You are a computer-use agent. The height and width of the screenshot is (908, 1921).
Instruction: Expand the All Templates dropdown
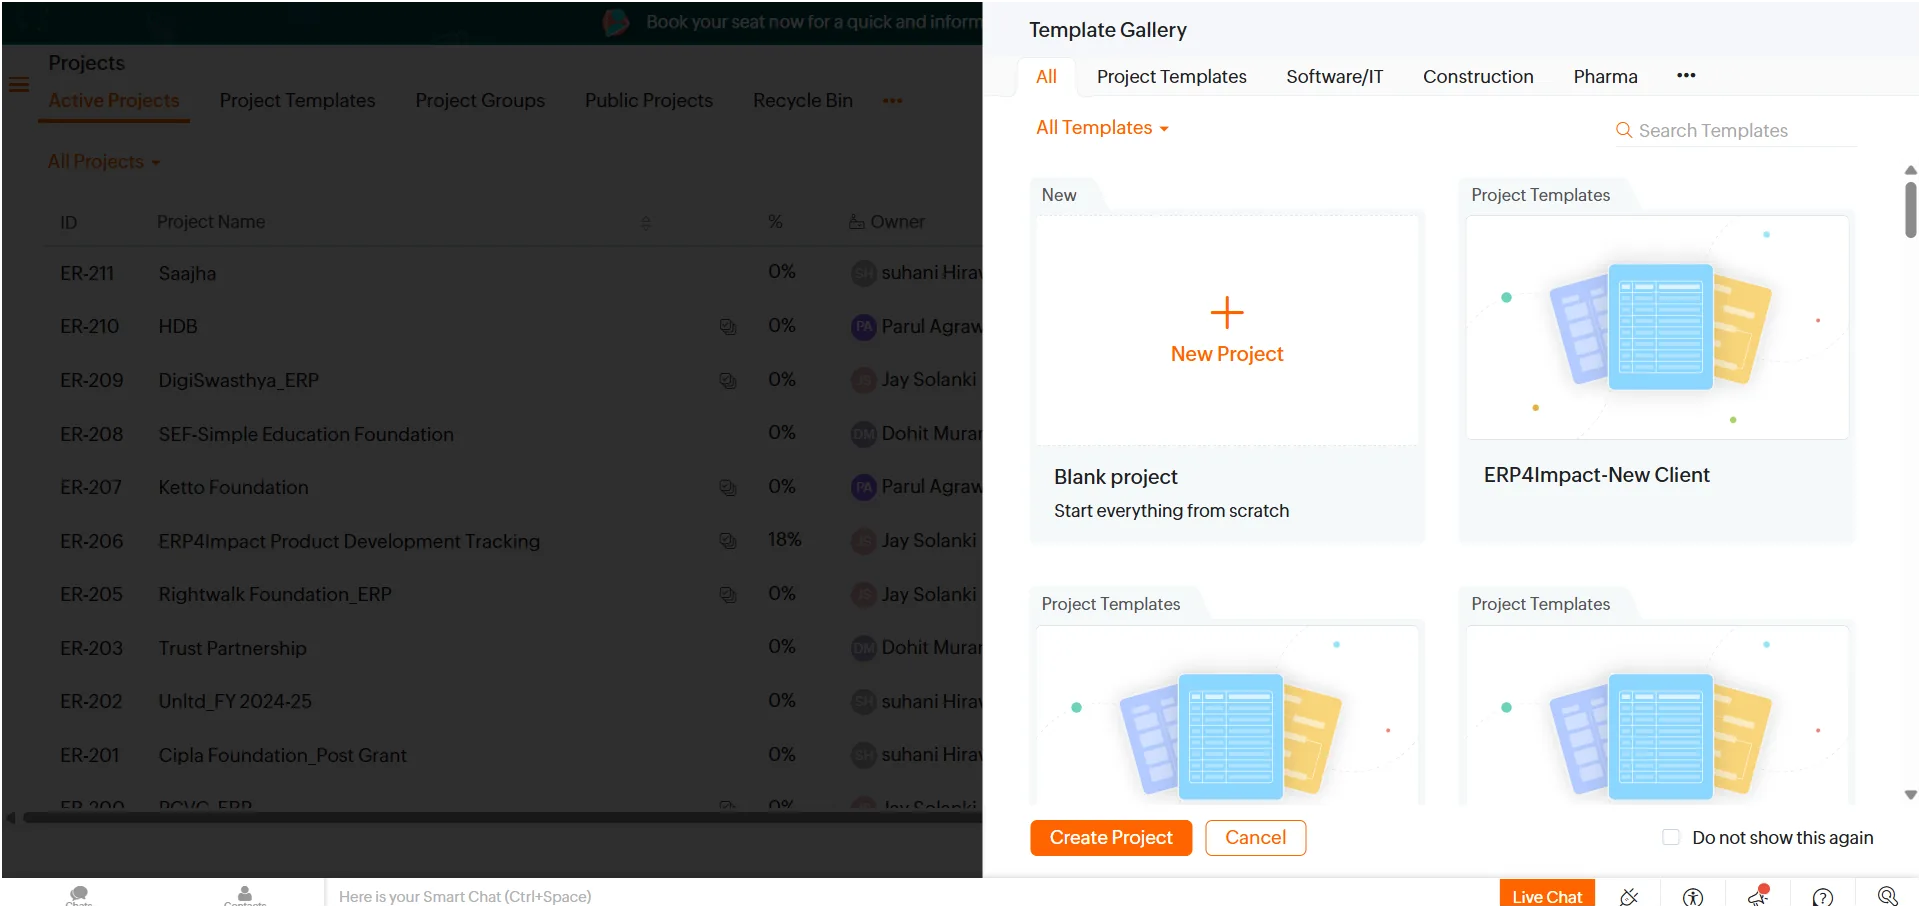click(x=1102, y=128)
